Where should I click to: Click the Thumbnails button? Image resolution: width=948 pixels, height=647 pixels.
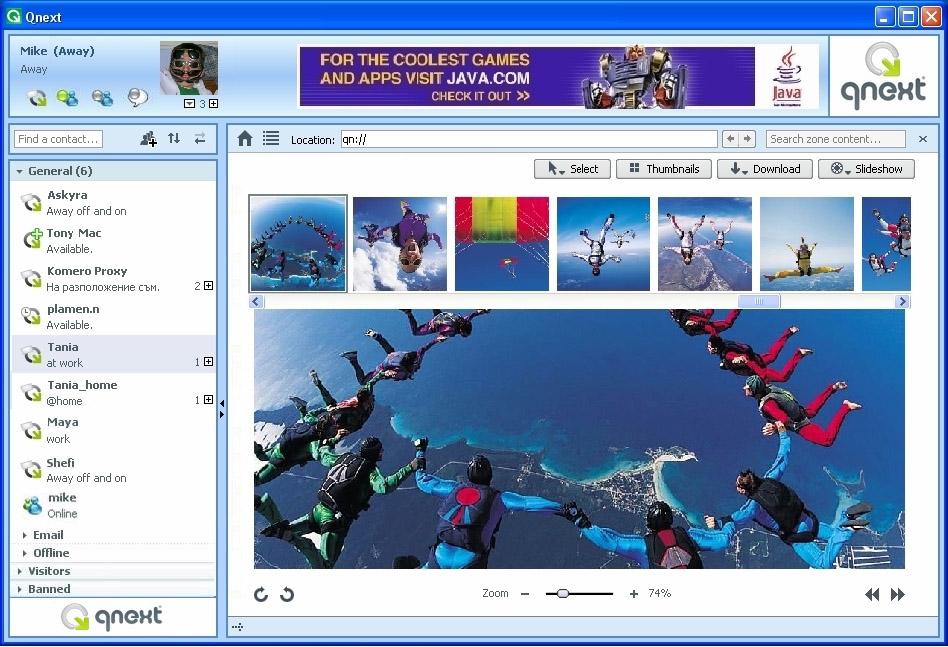pos(663,169)
